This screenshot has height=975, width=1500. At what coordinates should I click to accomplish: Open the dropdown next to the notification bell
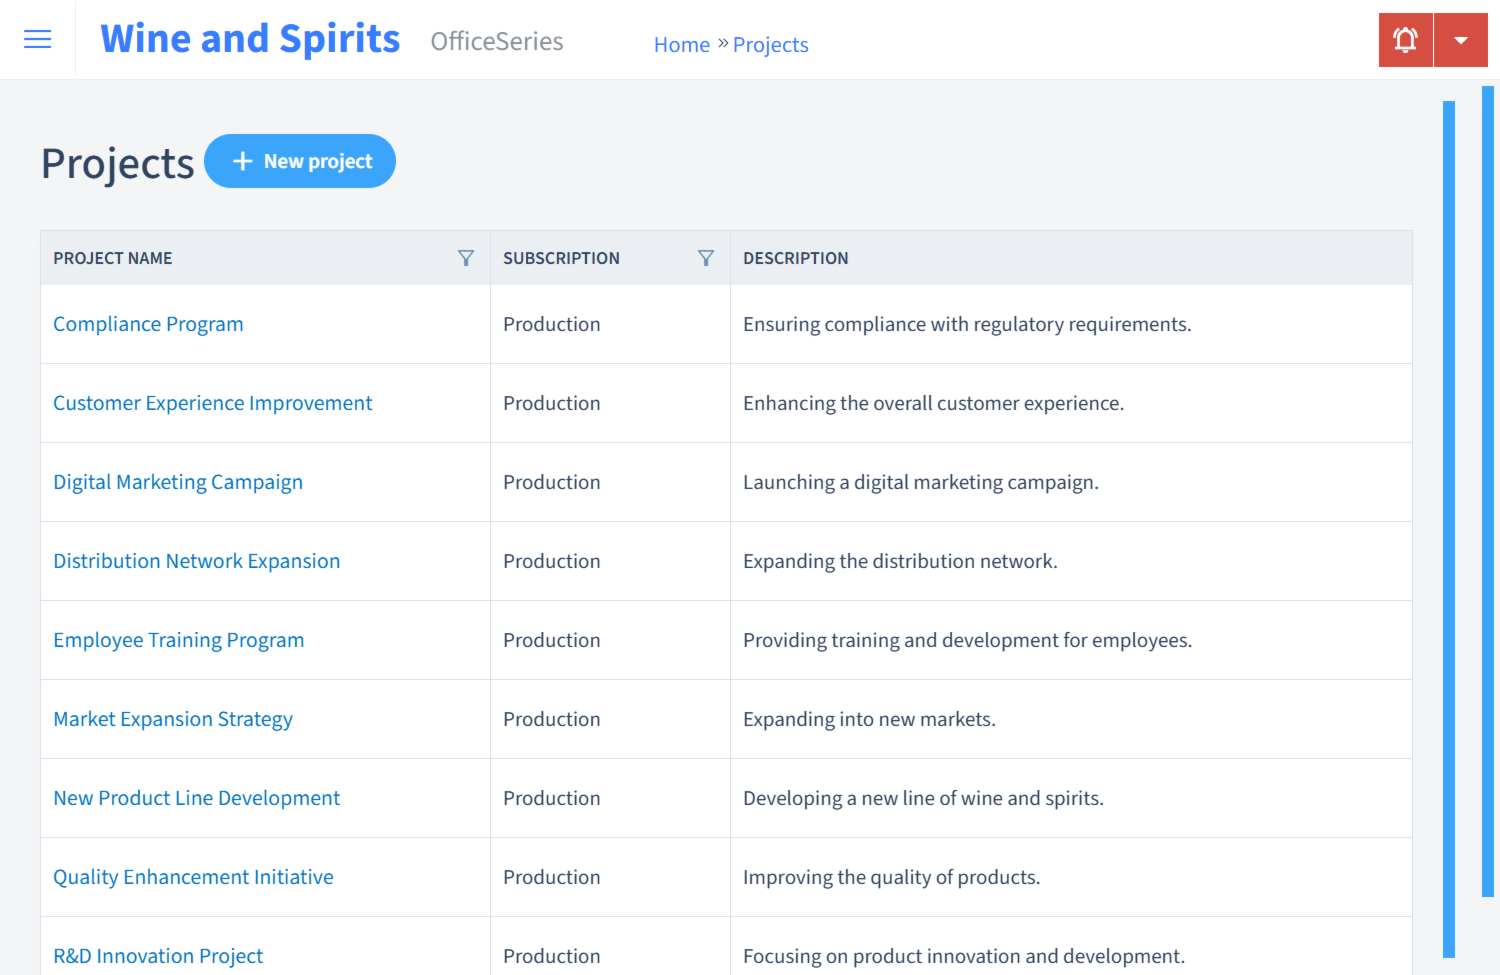click(x=1461, y=39)
